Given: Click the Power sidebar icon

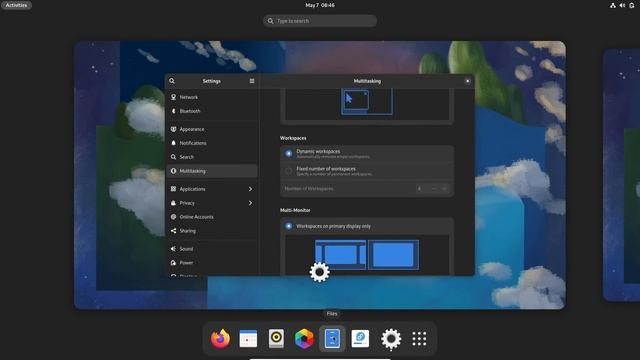Looking at the screenshot, I should (173, 262).
